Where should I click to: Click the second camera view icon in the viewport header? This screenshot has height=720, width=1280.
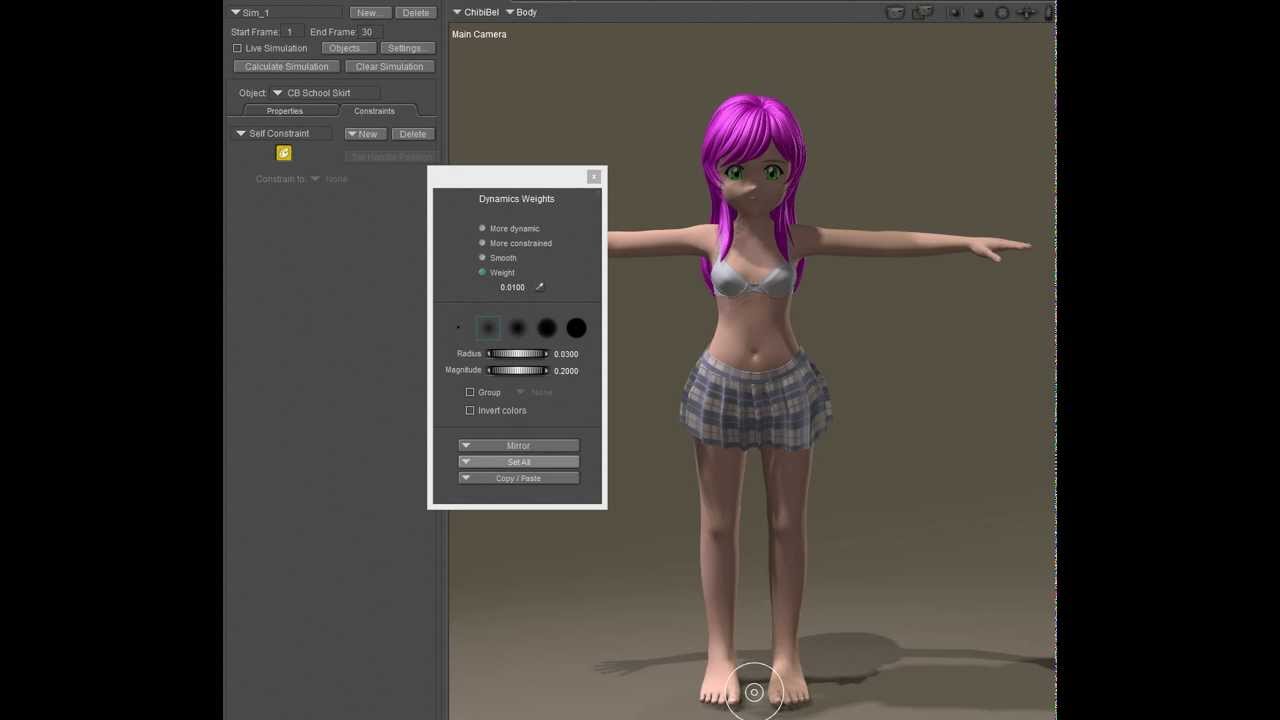click(924, 13)
